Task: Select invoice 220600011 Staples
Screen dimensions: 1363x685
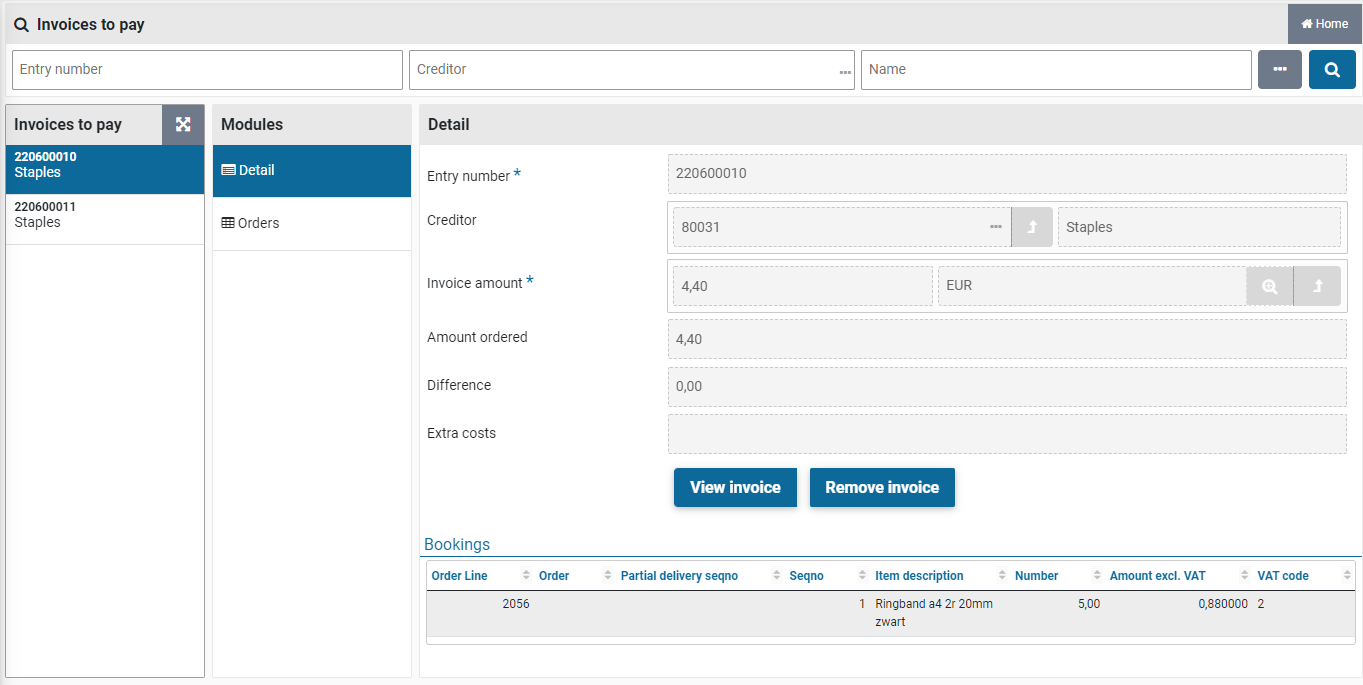Action: point(105,215)
